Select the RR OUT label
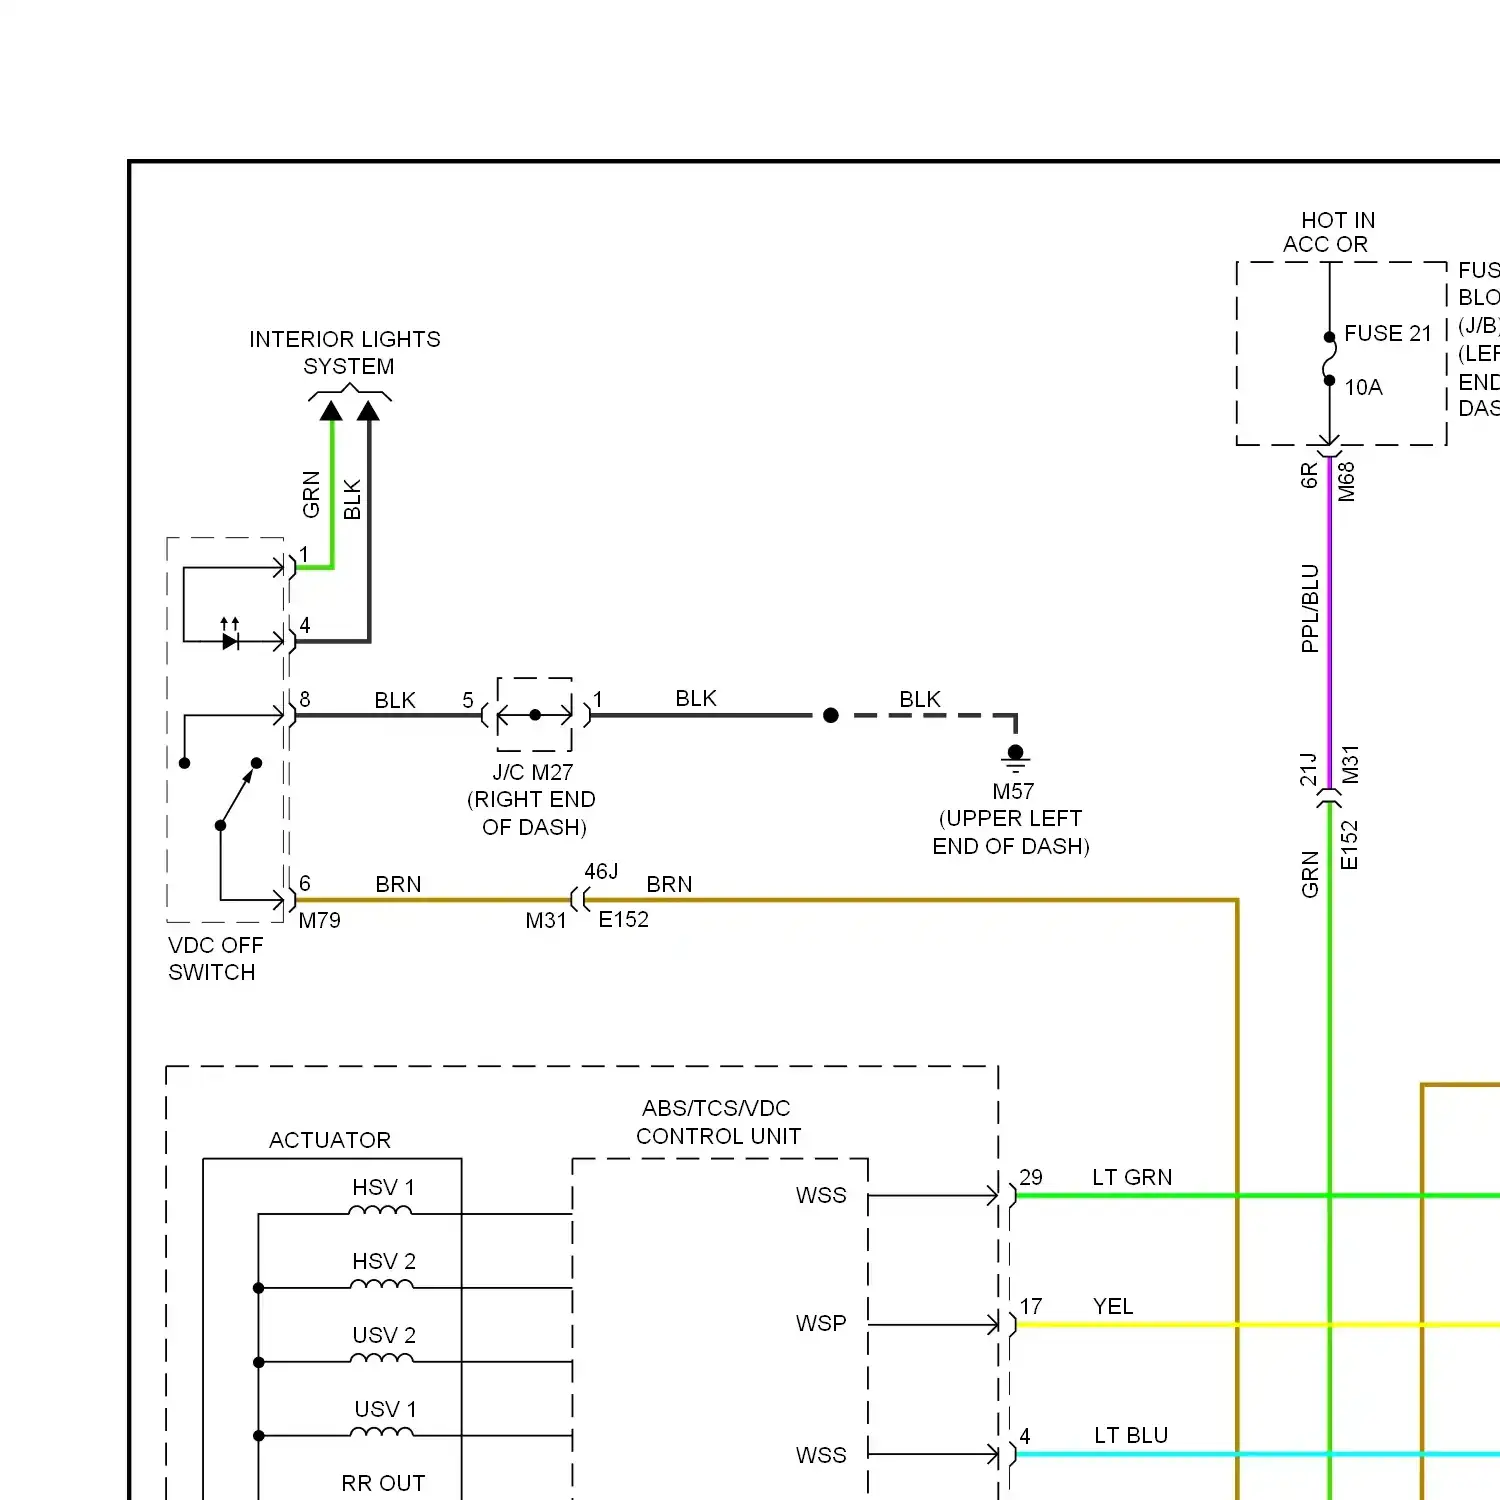 383,1483
